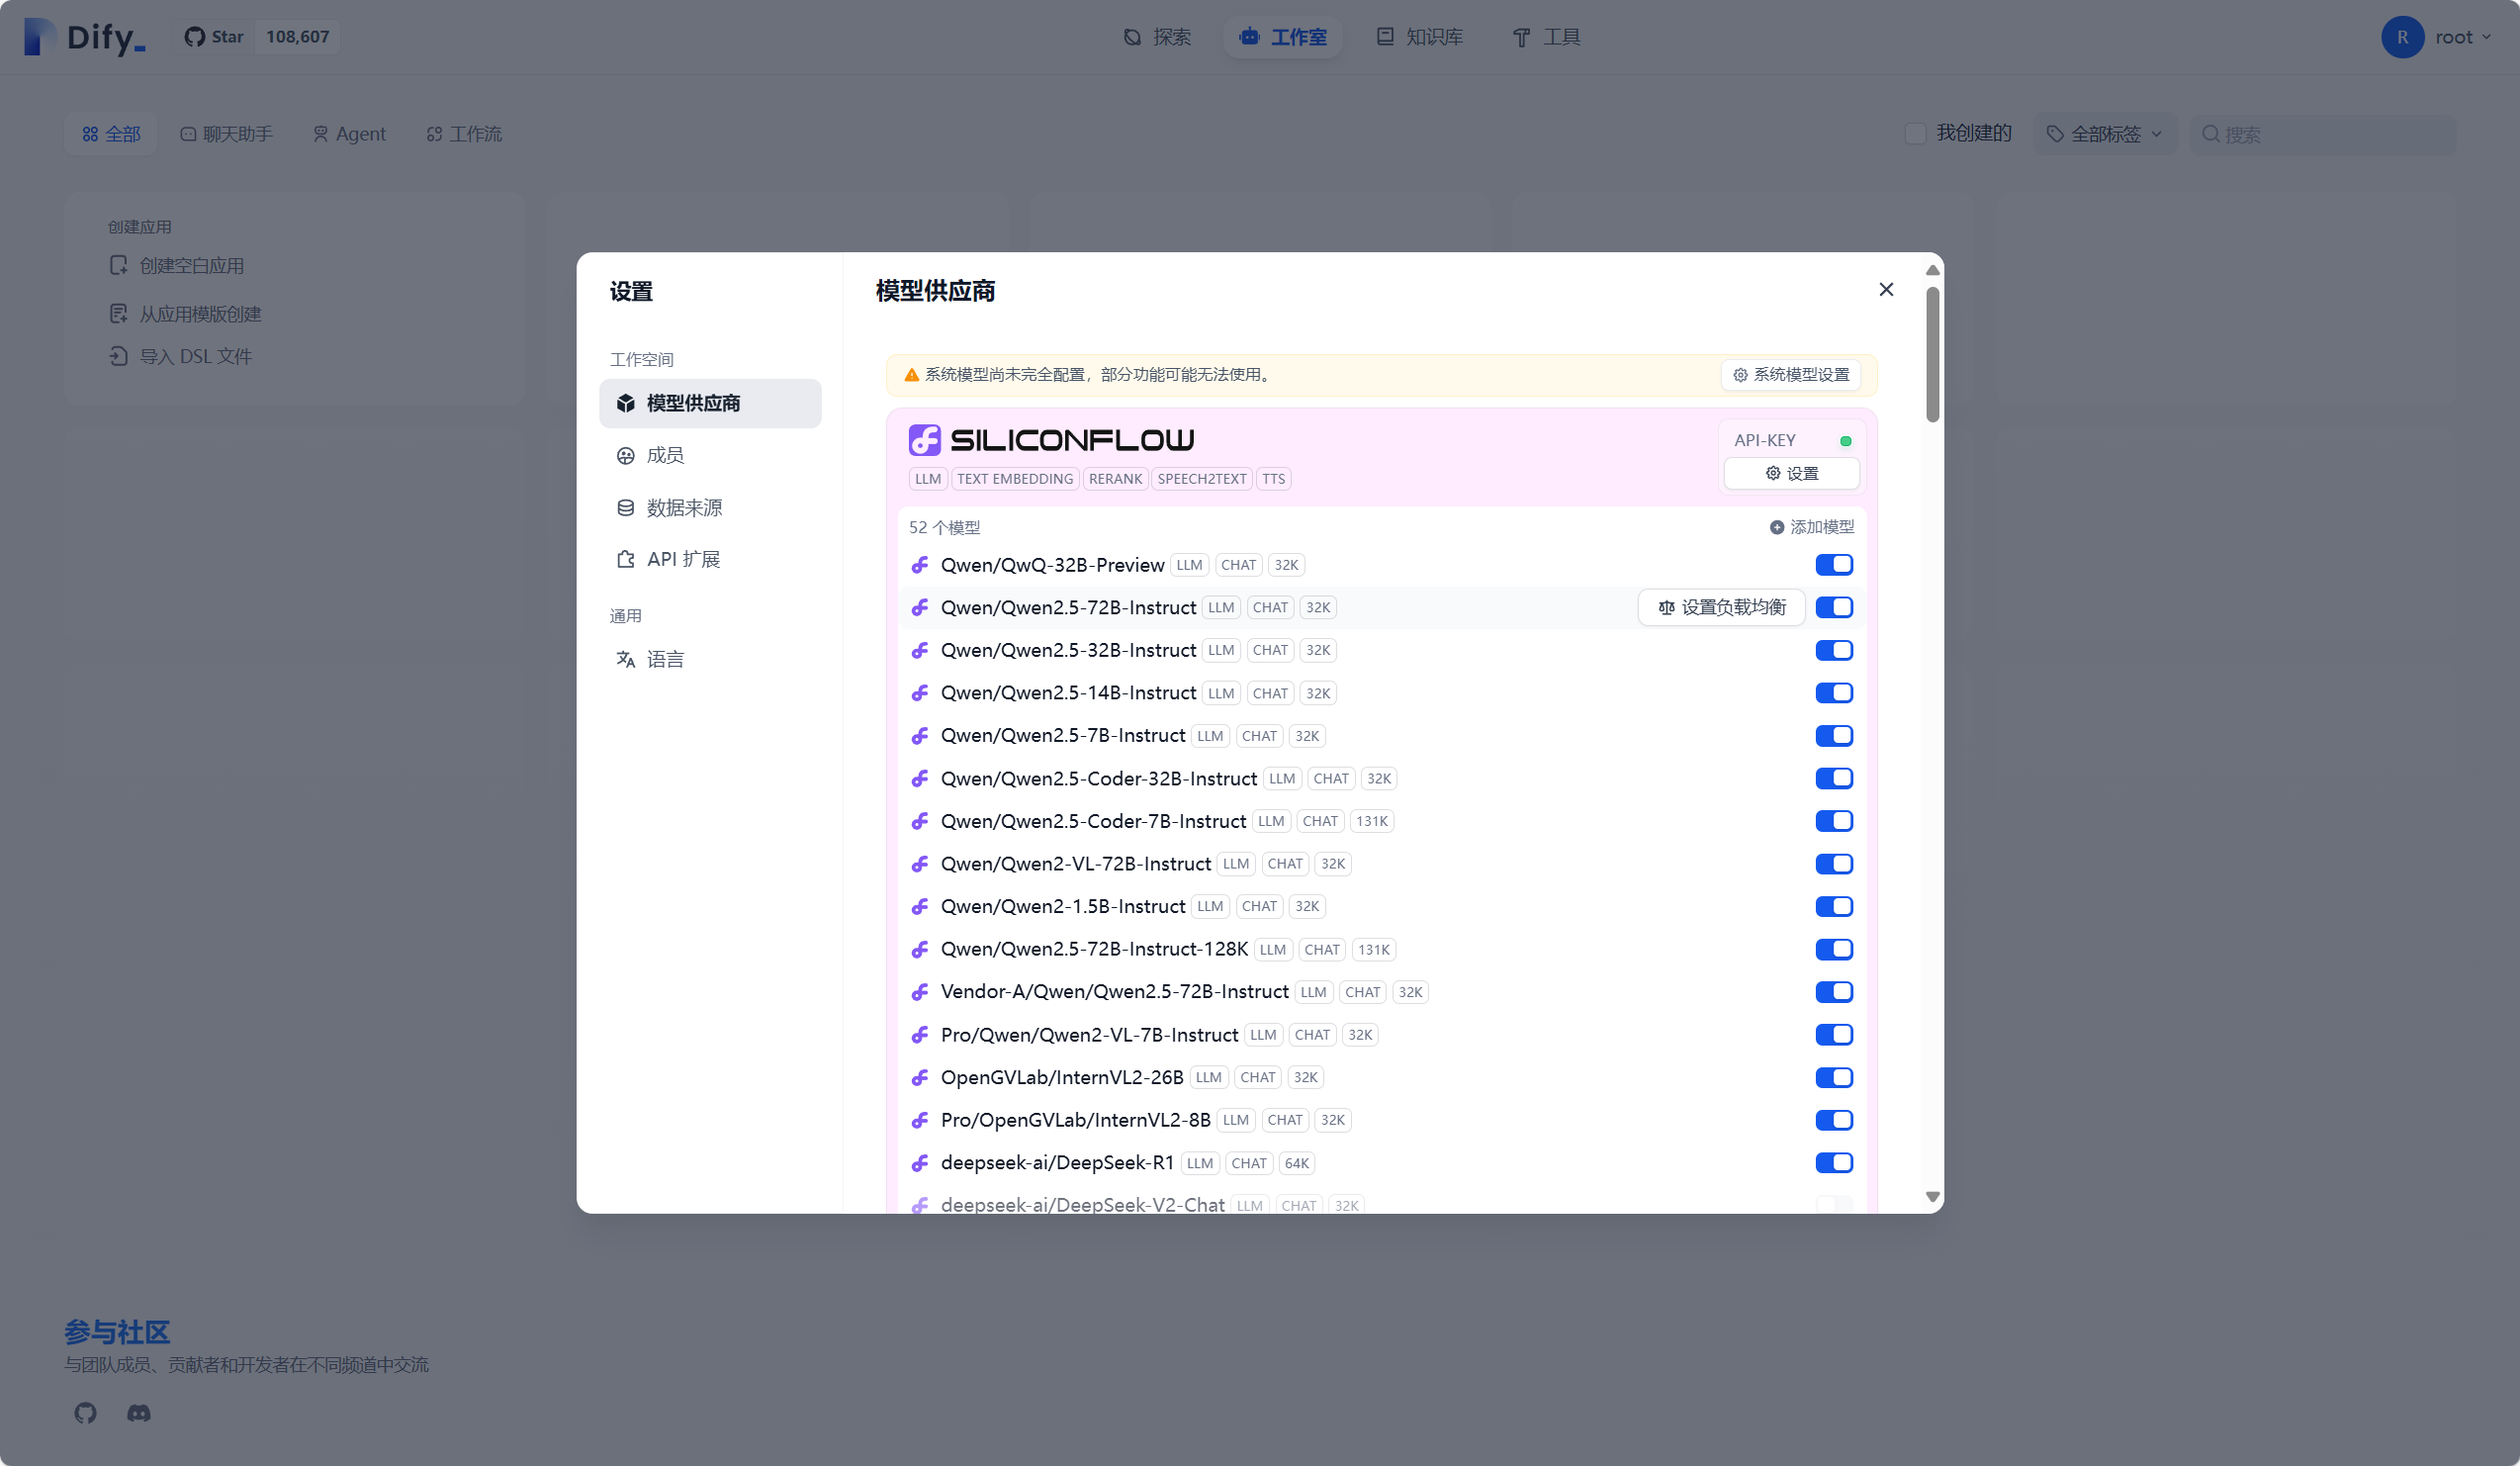Click the SiliconFlow provider logo

point(1051,440)
